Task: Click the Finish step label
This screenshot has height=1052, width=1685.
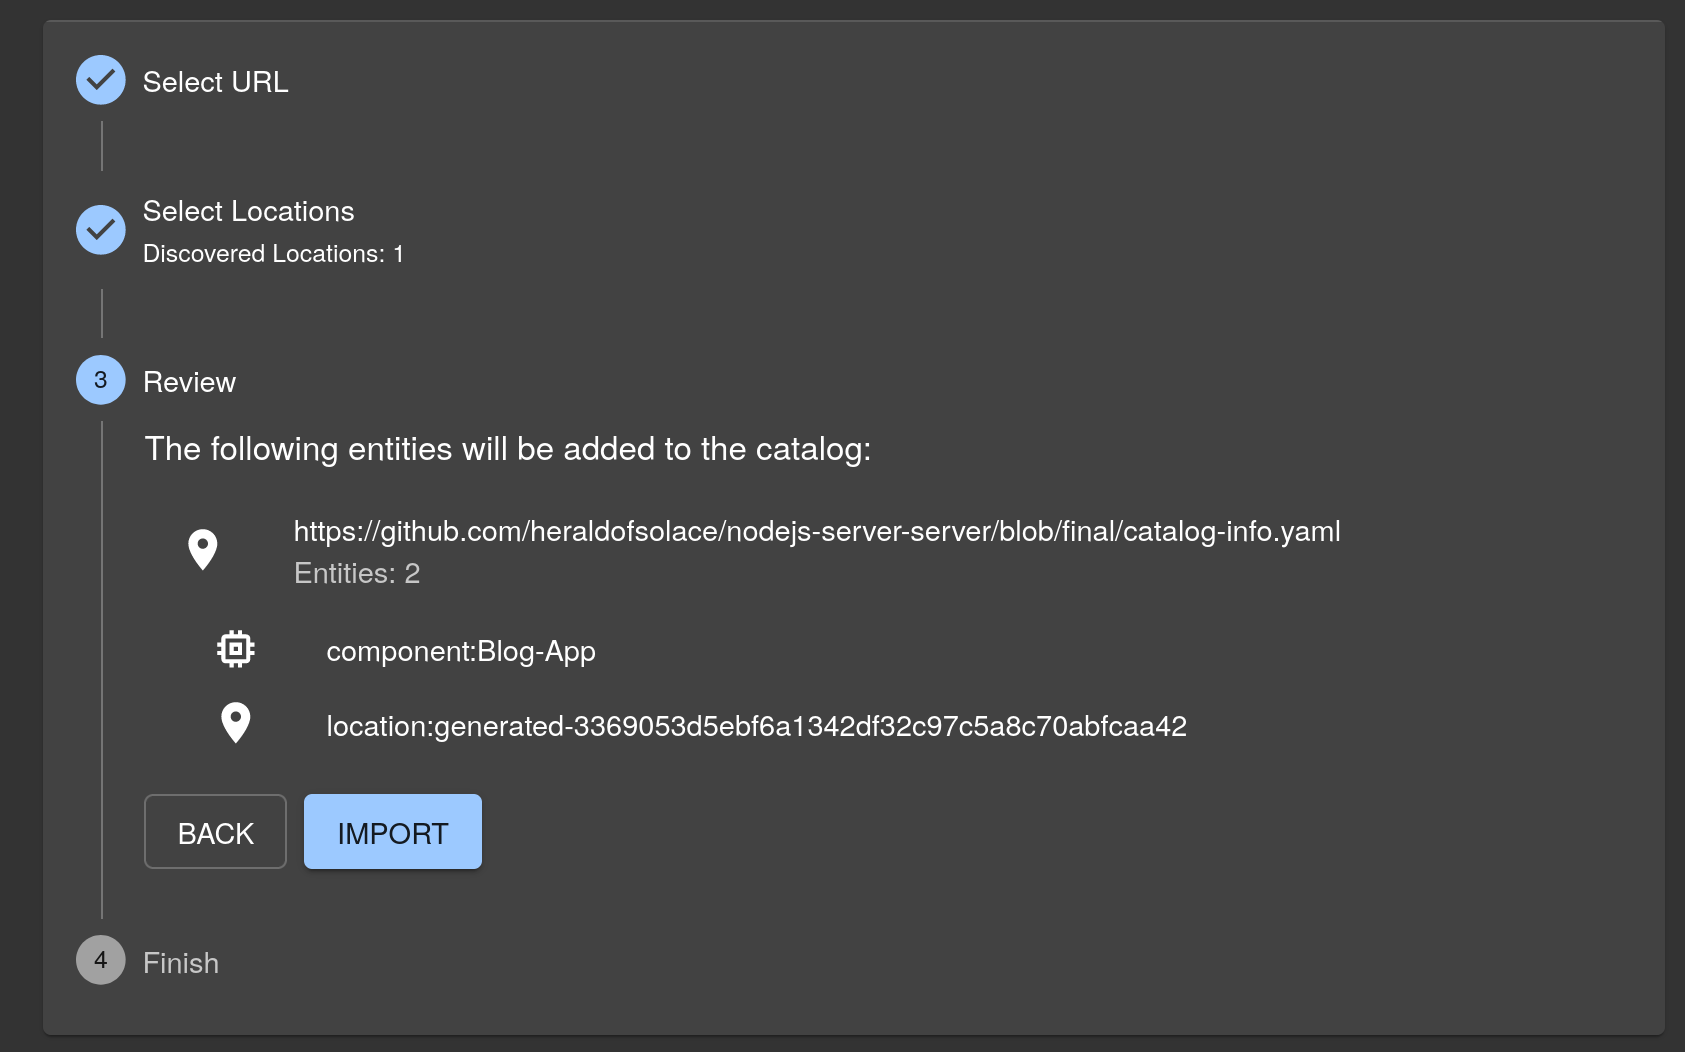Action: pyautogui.click(x=181, y=963)
